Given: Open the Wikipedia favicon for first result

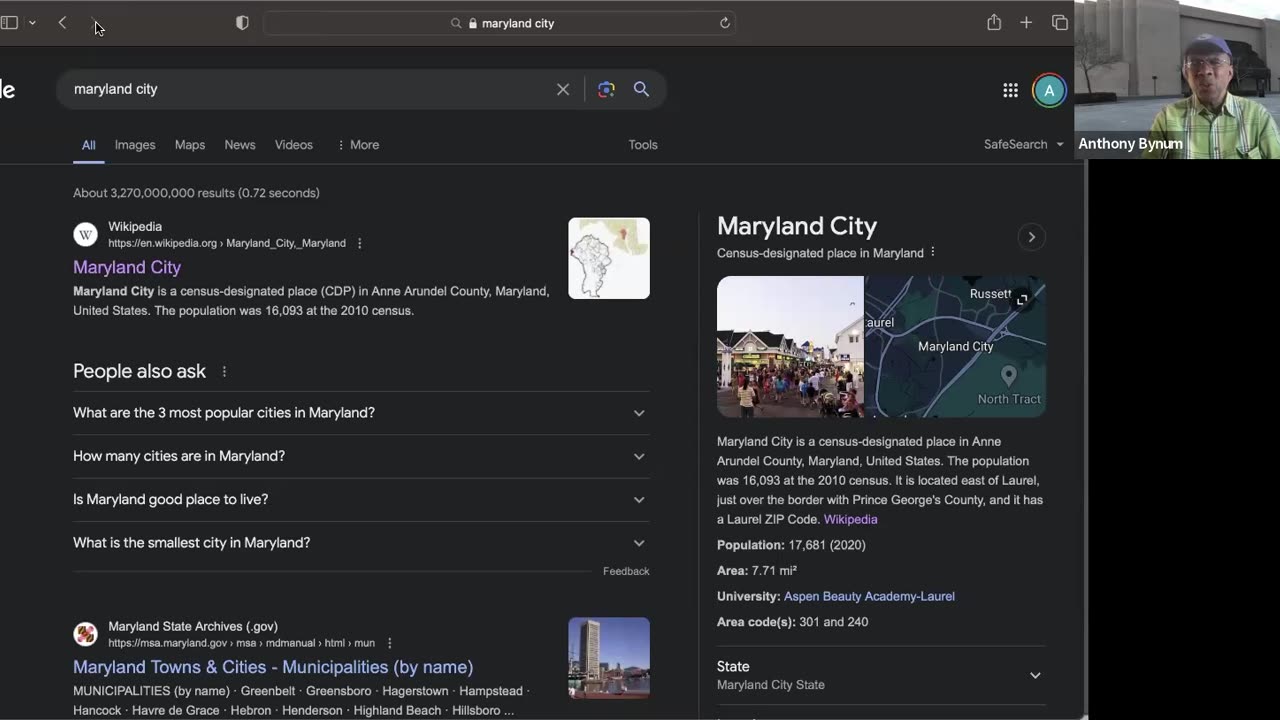Looking at the screenshot, I should [86, 235].
